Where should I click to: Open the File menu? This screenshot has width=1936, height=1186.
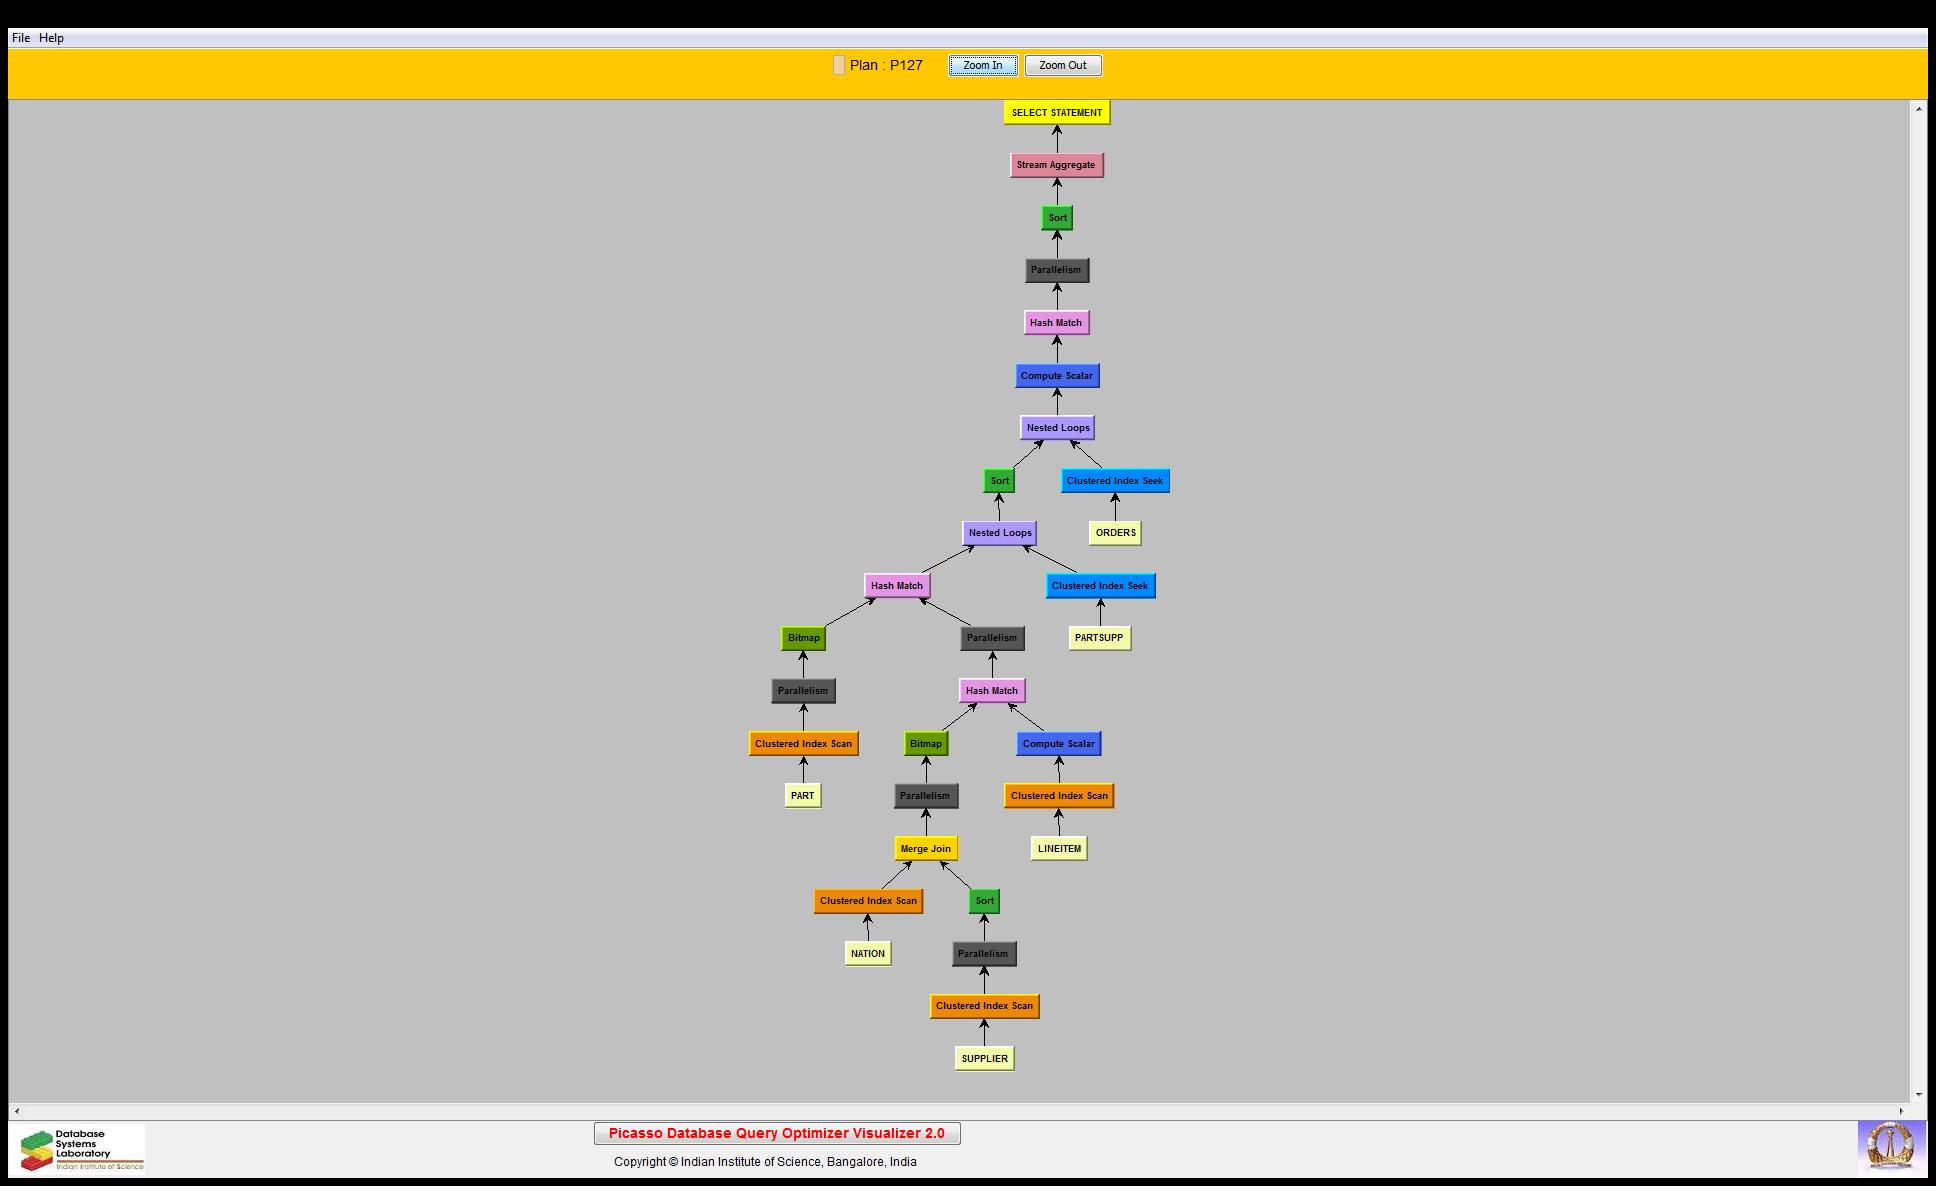click(20, 38)
